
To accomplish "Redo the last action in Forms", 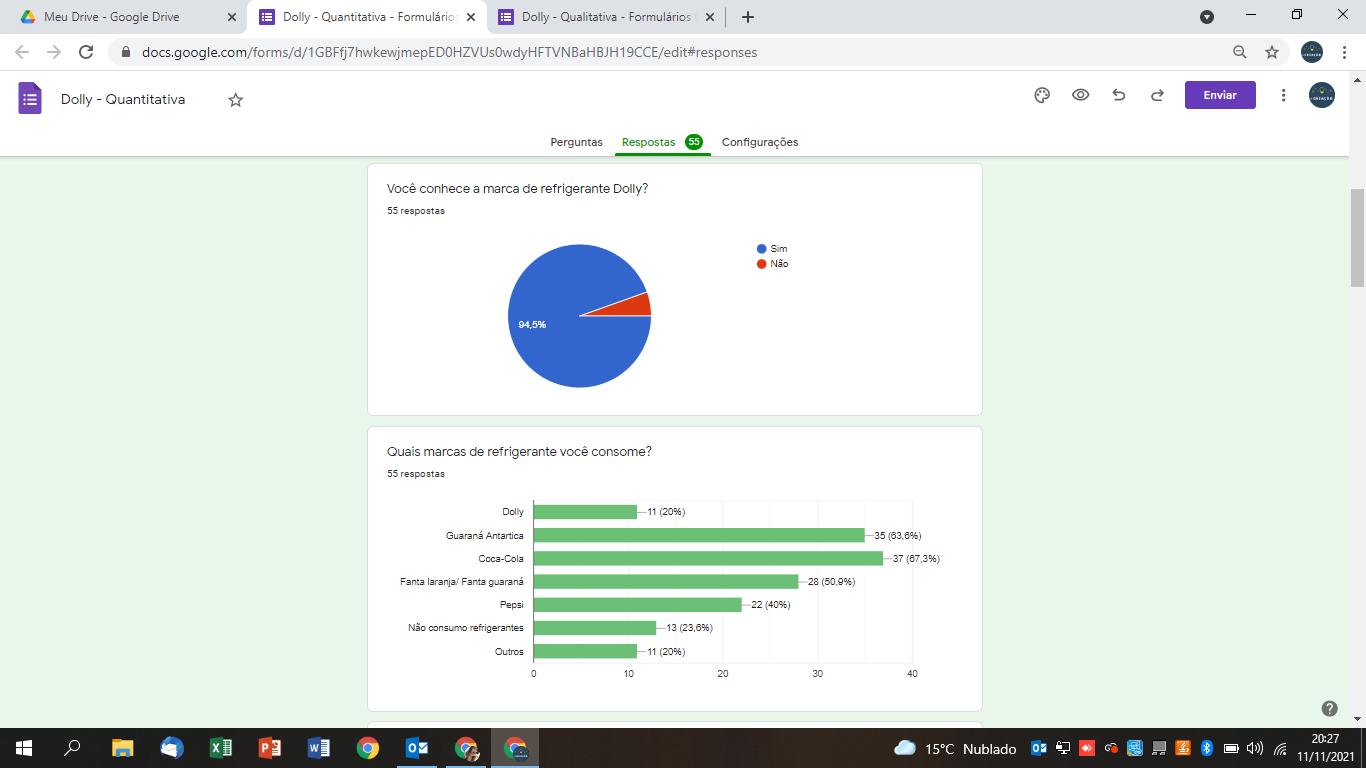I will point(1157,95).
